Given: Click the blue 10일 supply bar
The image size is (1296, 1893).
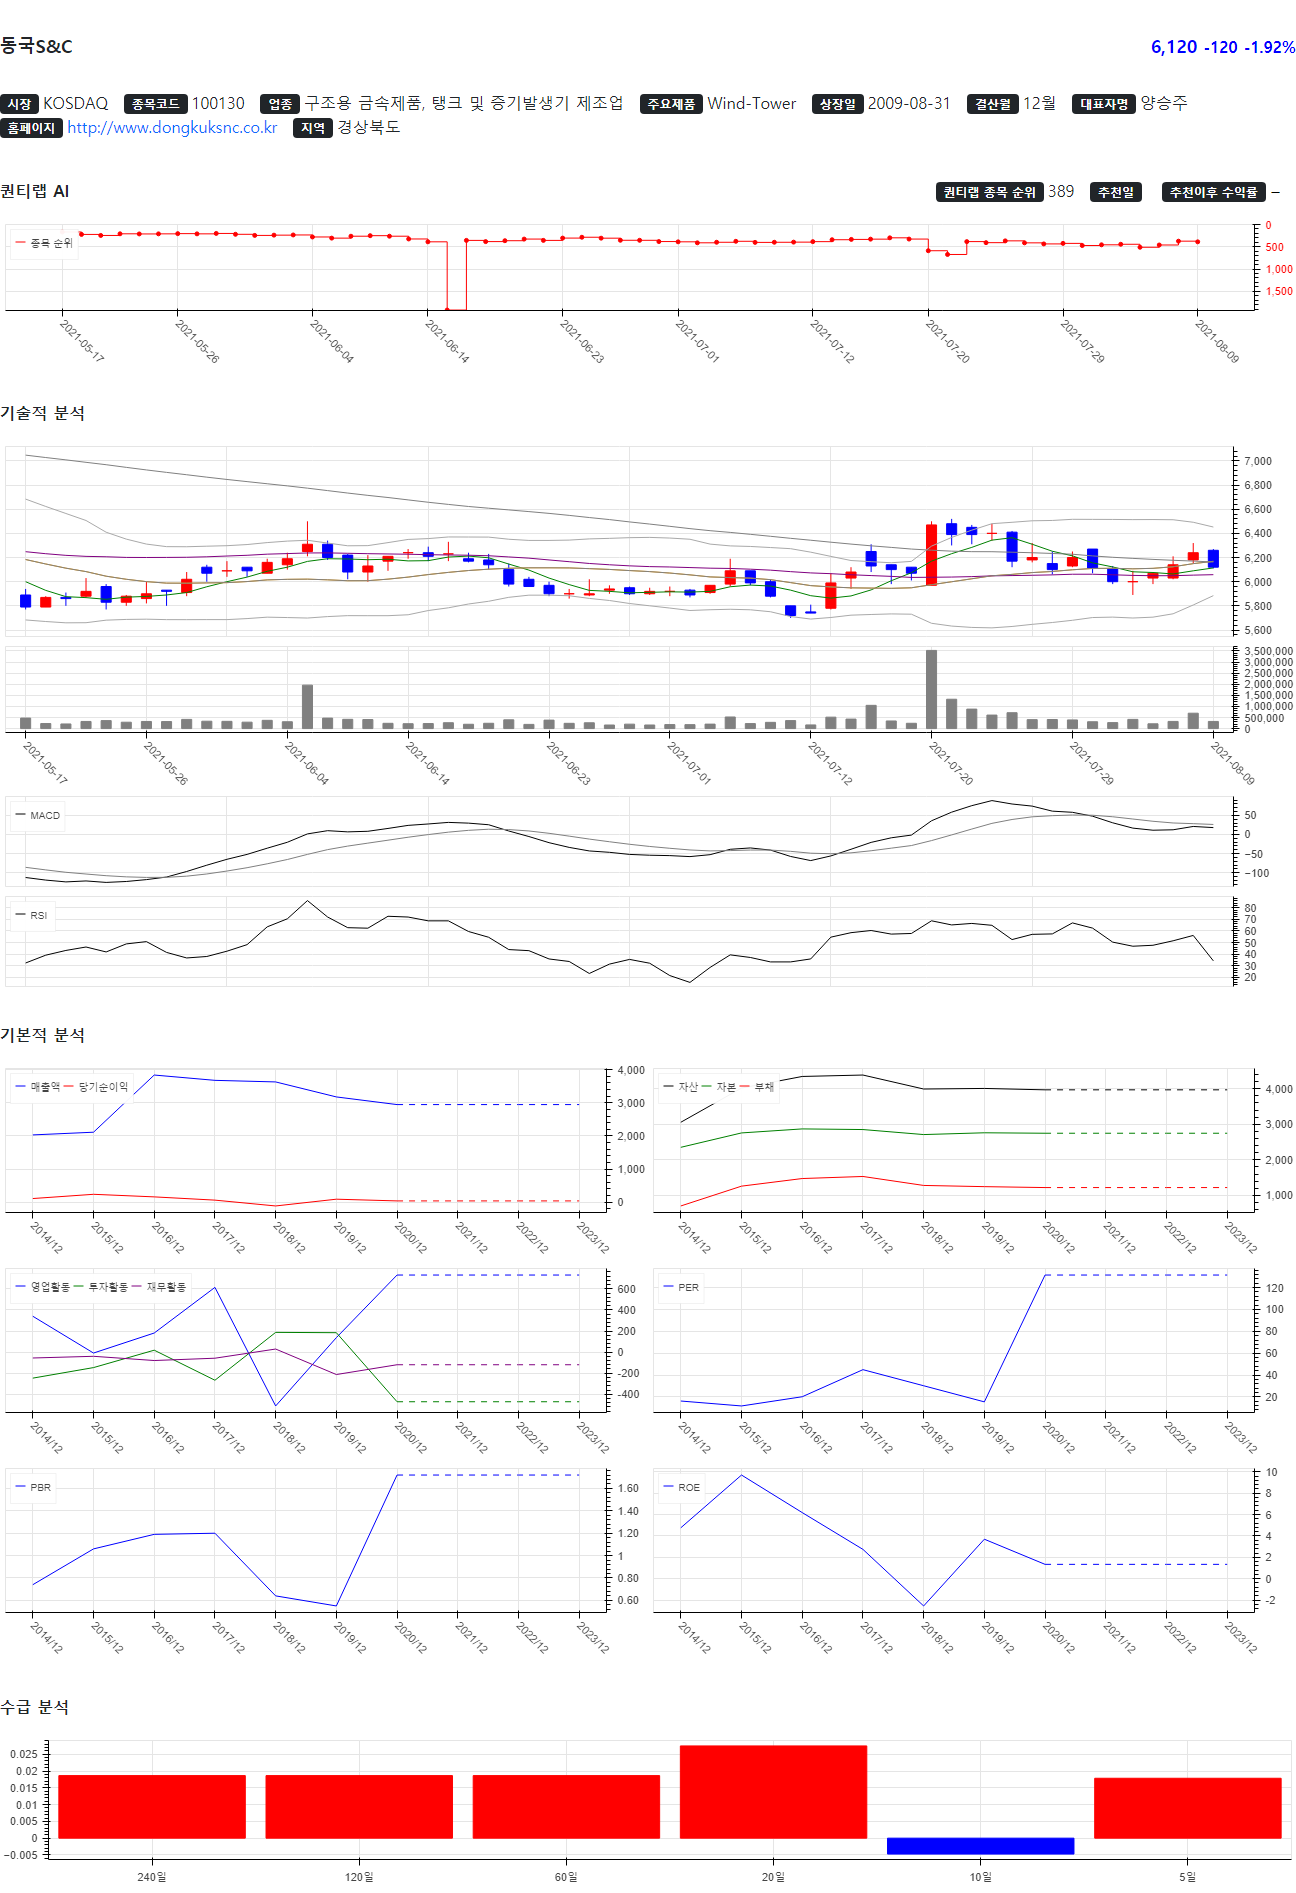Looking at the screenshot, I should (x=980, y=1846).
